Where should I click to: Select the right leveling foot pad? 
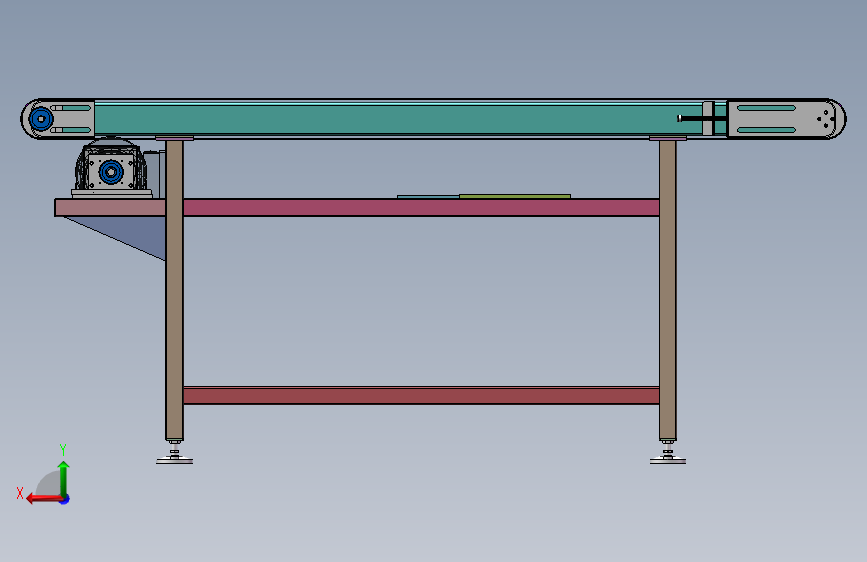668,460
